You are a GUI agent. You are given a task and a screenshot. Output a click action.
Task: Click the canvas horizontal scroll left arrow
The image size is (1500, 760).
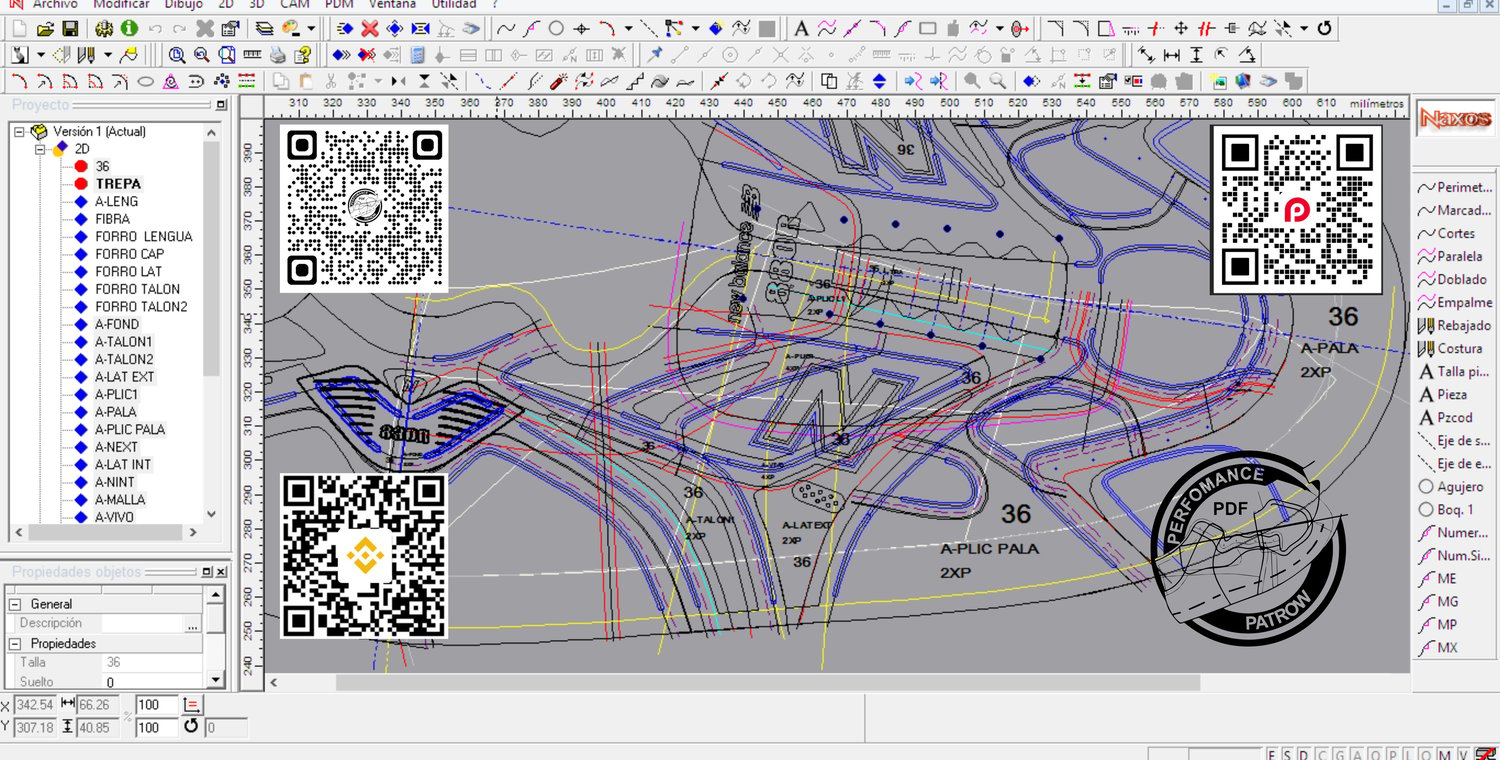point(276,682)
